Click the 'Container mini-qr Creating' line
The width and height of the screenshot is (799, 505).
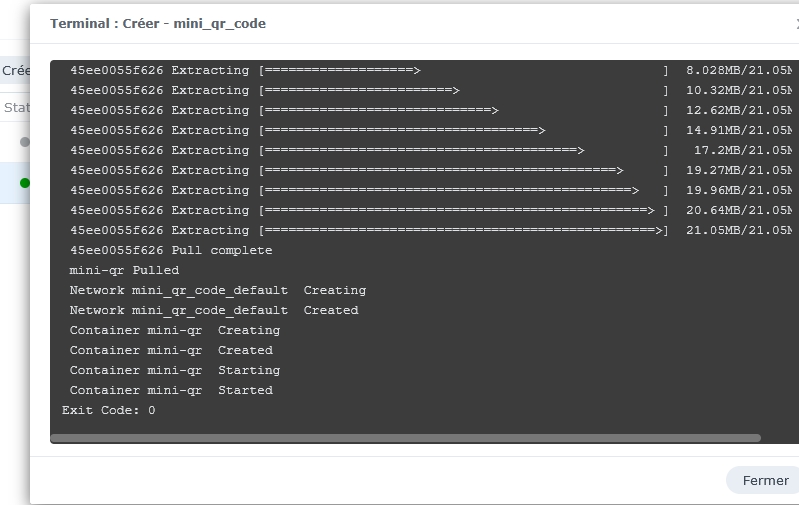[x=174, y=330]
